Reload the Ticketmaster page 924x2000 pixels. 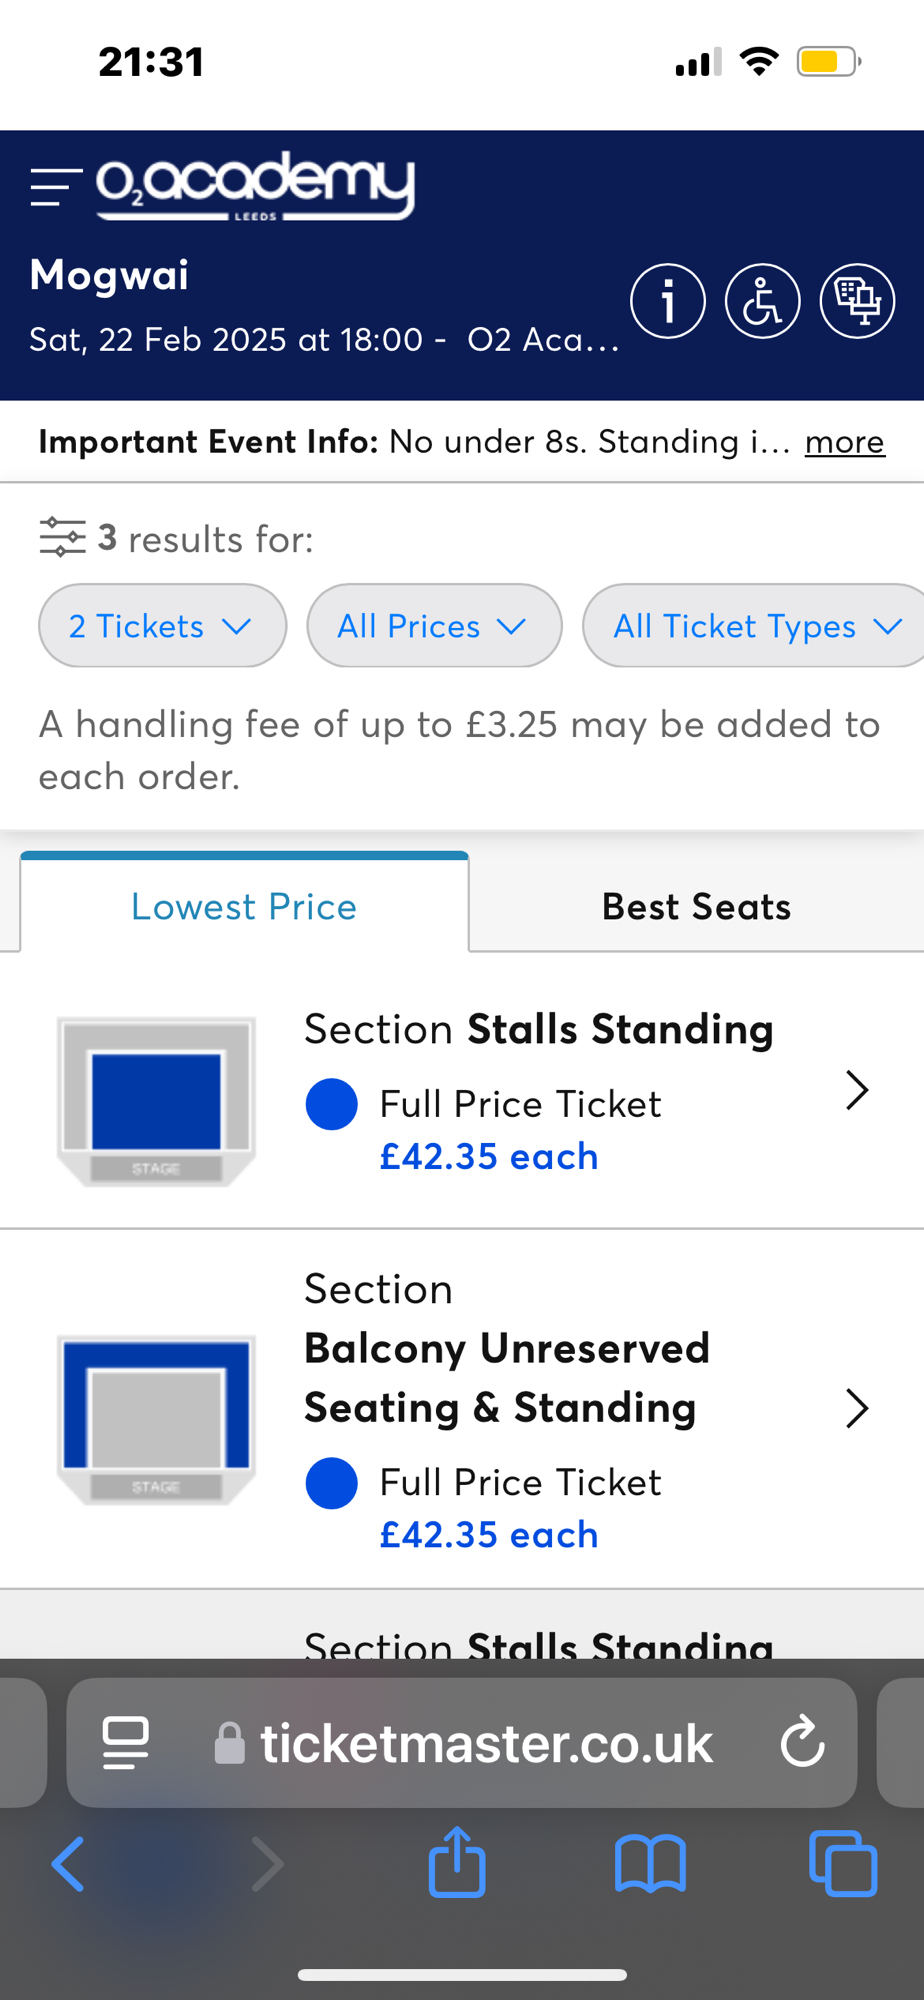coord(802,1744)
